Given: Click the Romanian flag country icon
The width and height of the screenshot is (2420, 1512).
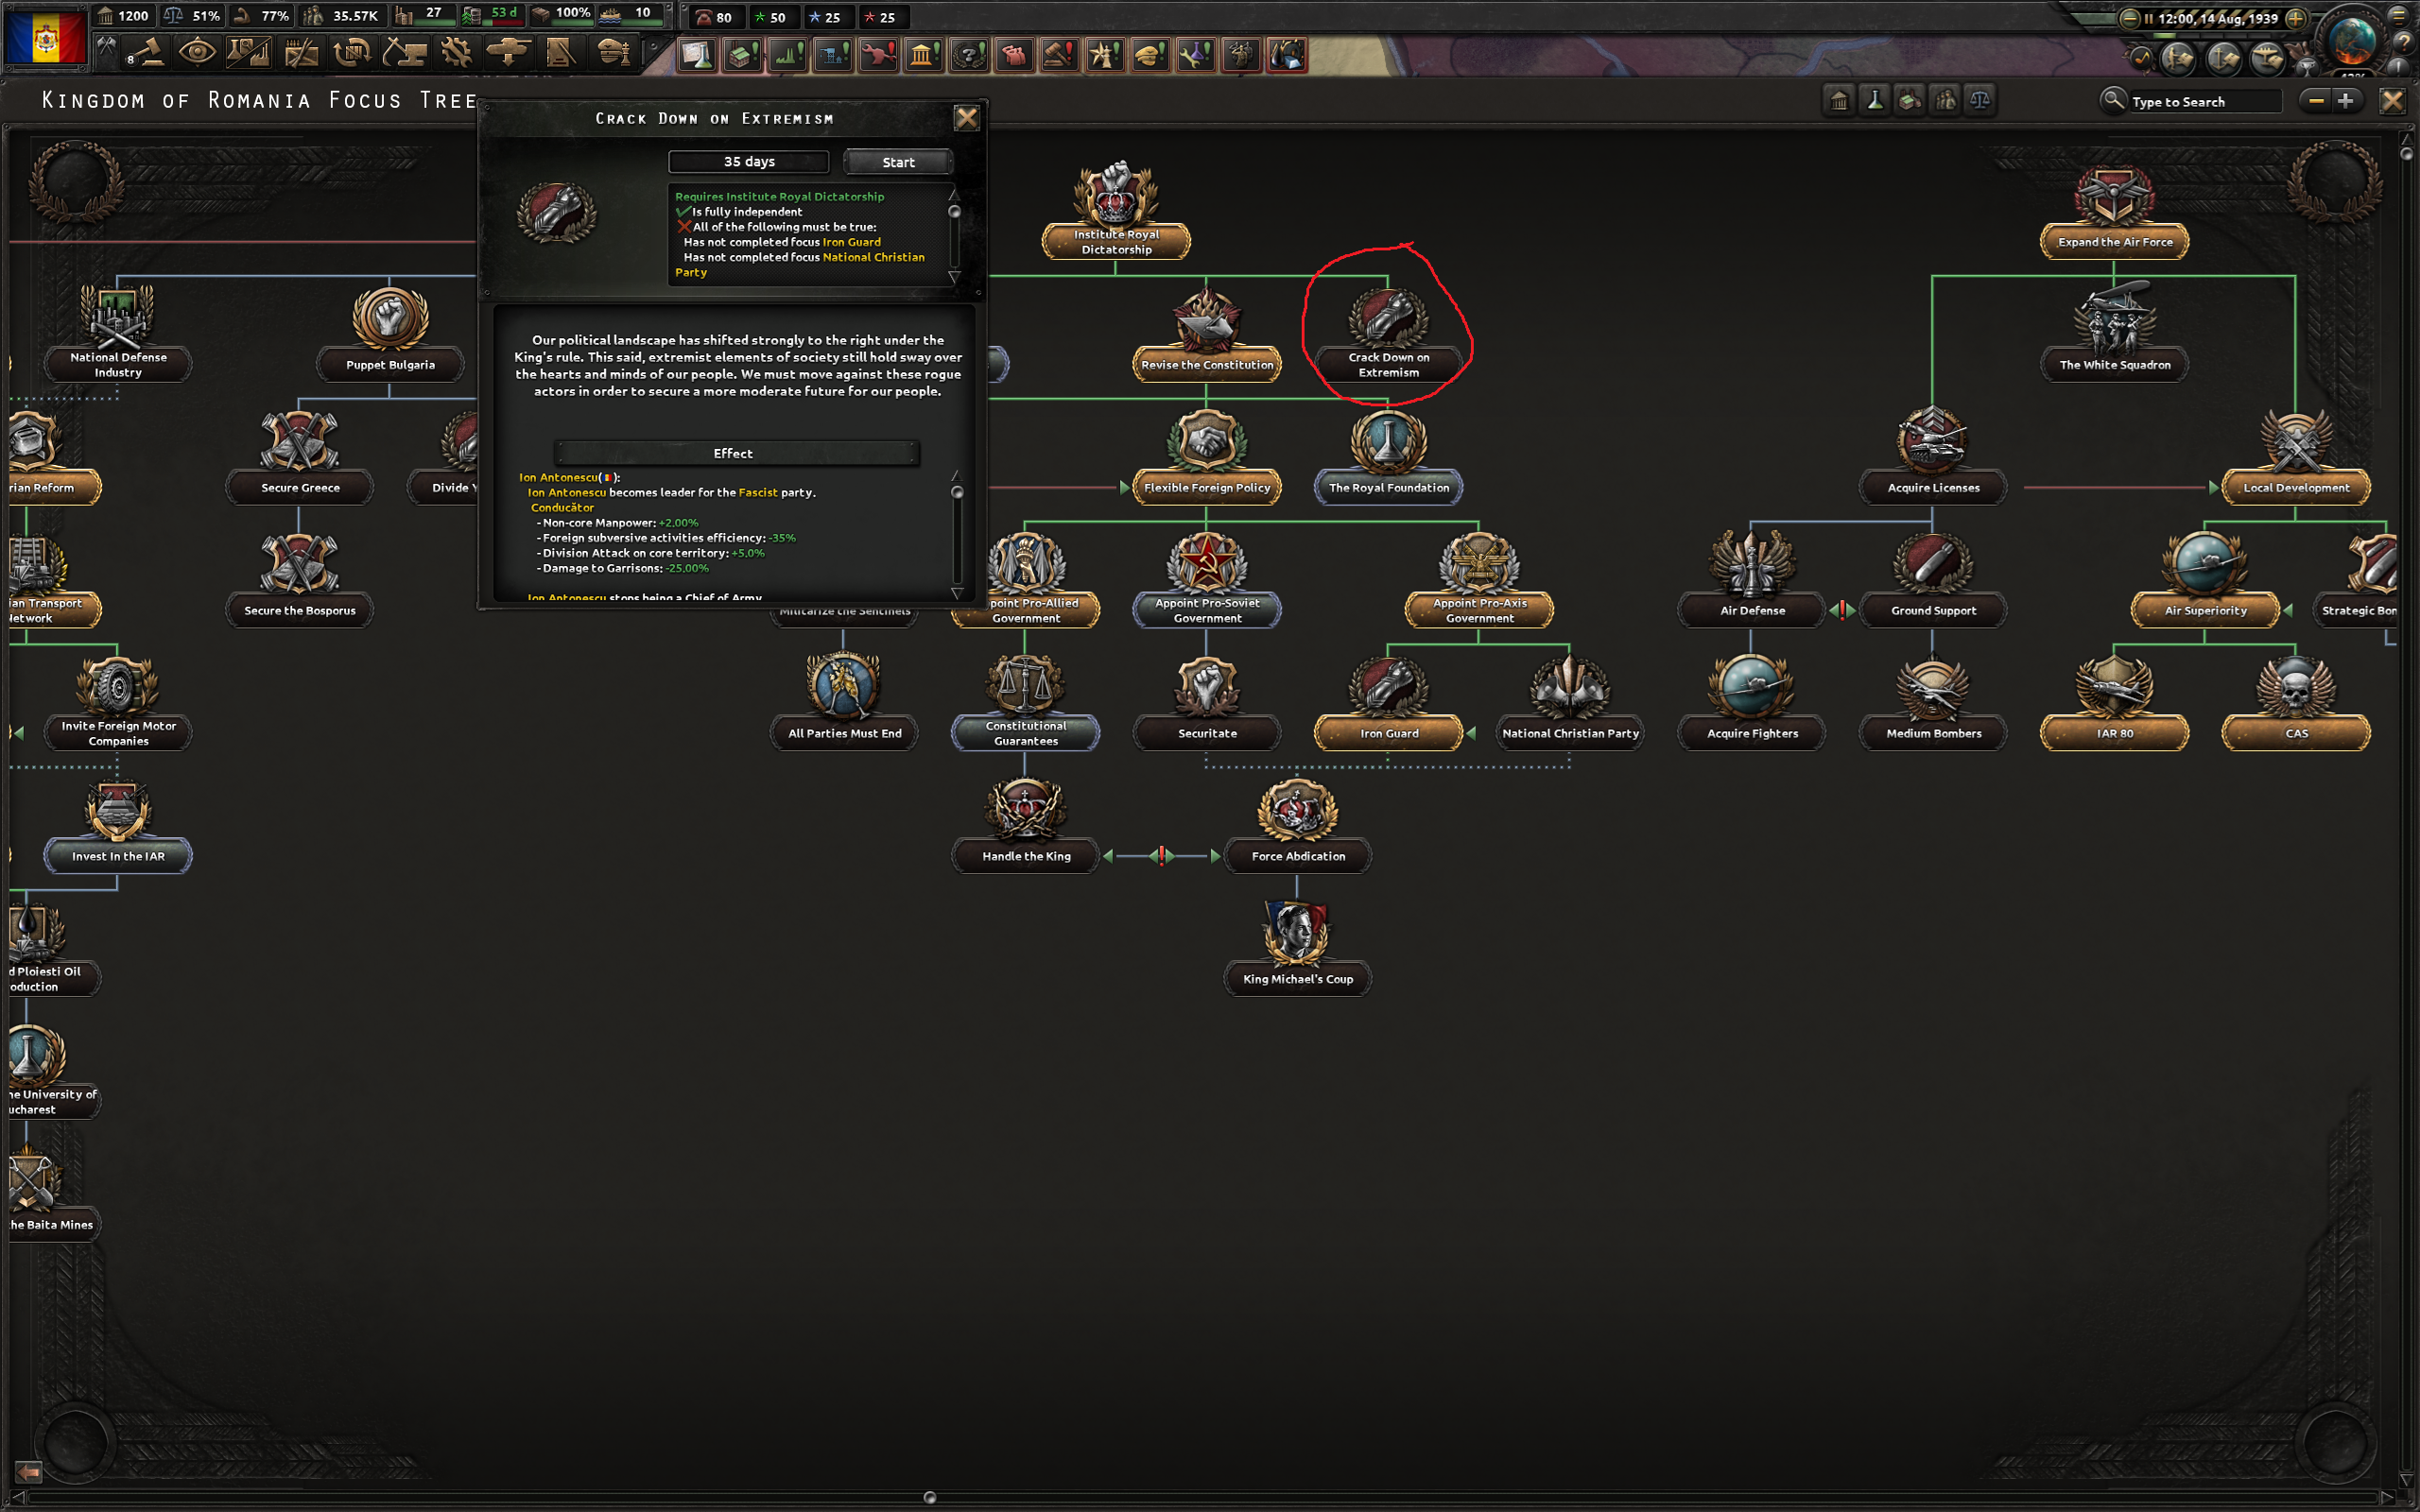Looking at the screenshot, I should [x=45, y=38].
